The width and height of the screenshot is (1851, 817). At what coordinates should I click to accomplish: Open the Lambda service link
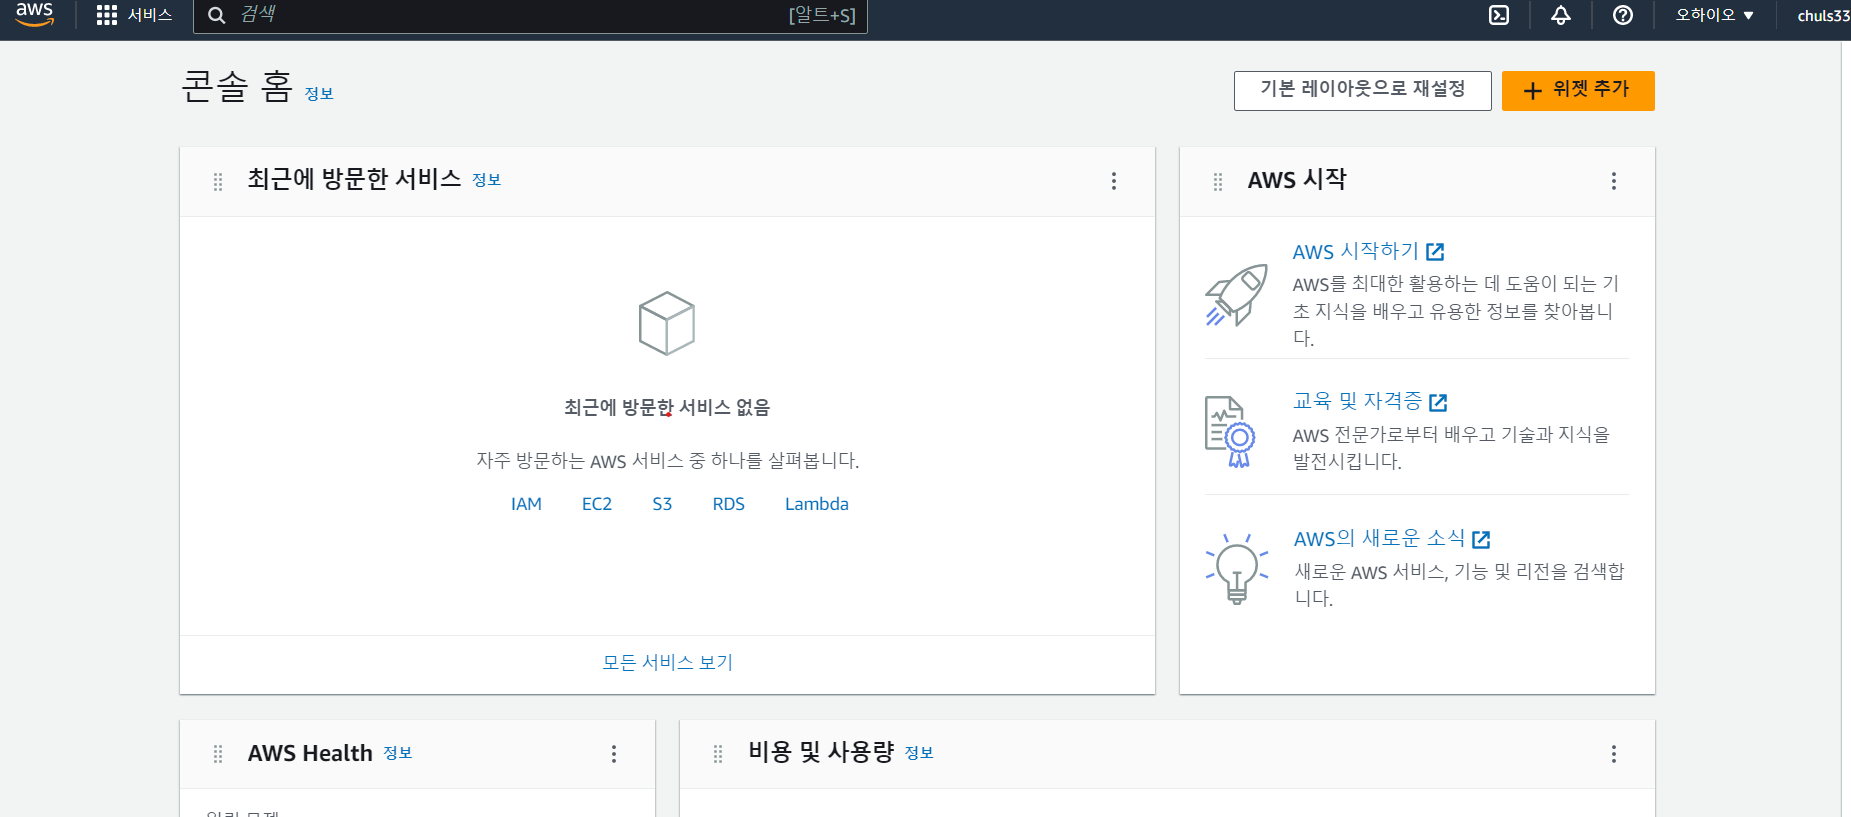tap(817, 504)
